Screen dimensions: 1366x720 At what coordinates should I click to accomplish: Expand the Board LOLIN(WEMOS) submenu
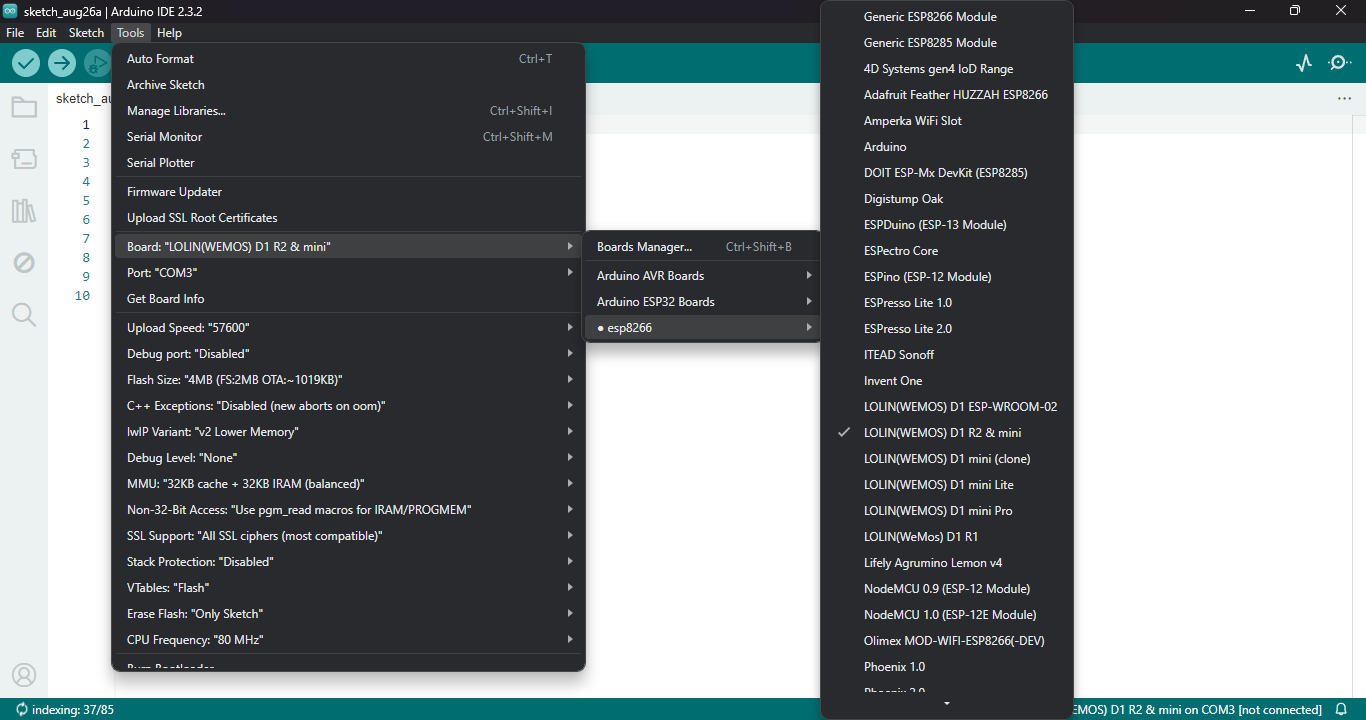coord(348,247)
